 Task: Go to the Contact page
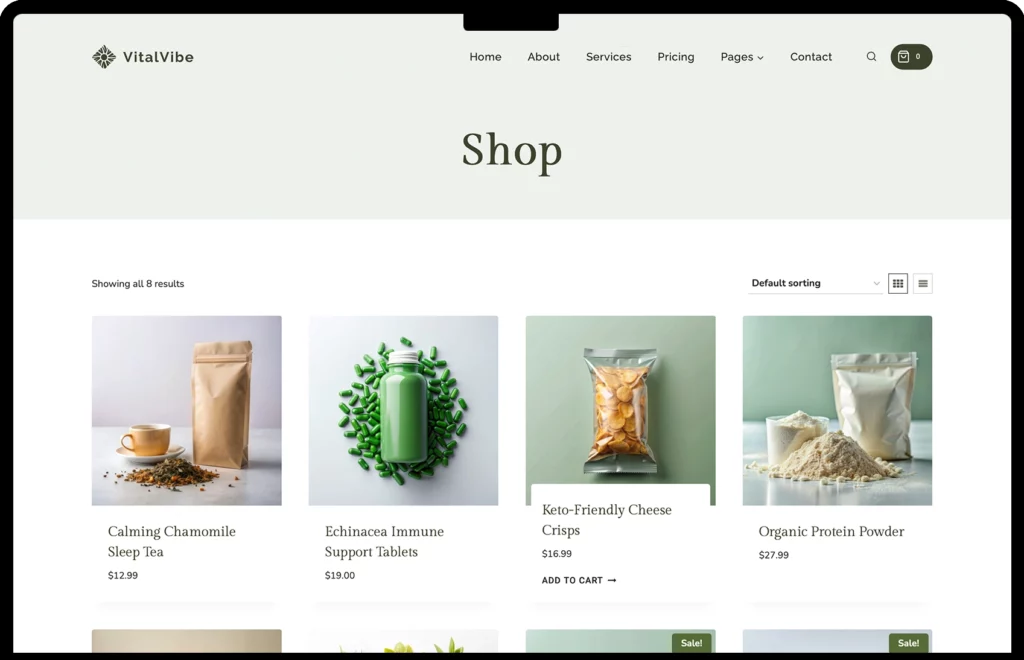click(x=811, y=57)
